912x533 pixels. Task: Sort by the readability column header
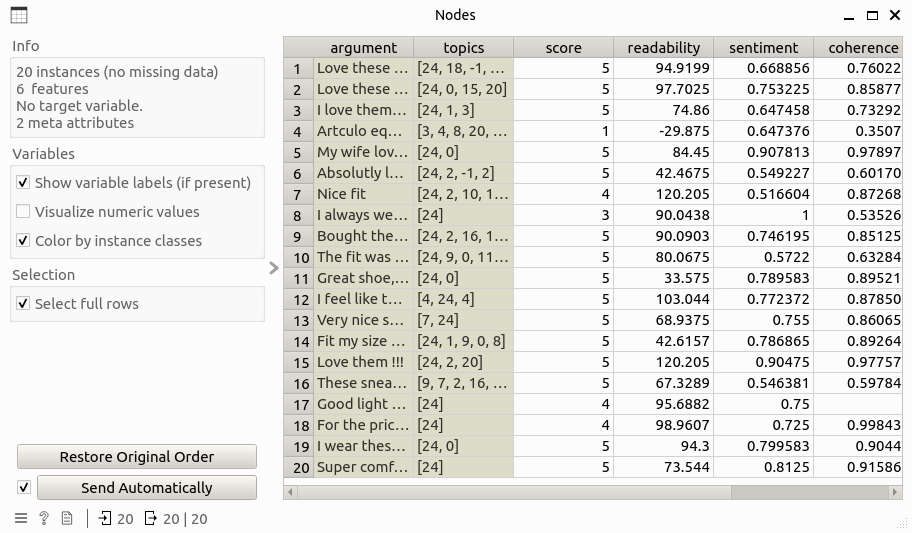[664, 48]
